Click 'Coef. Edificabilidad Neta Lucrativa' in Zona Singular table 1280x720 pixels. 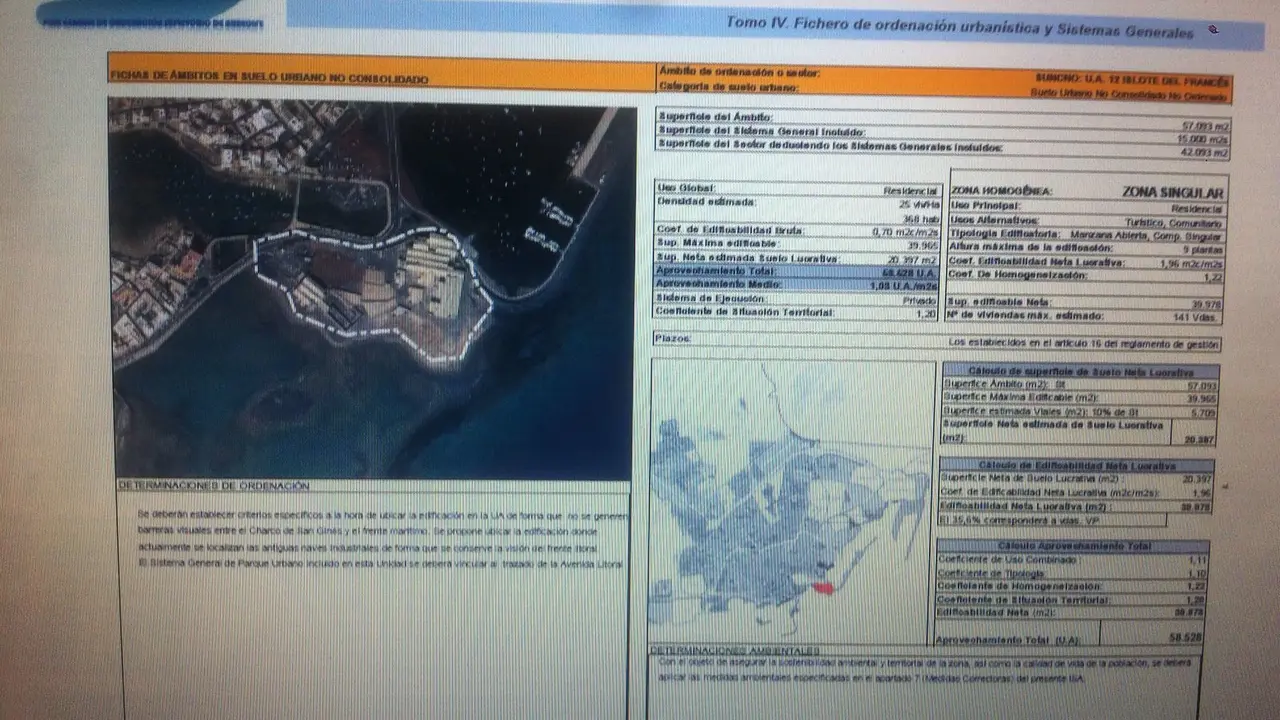[1037, 262]
